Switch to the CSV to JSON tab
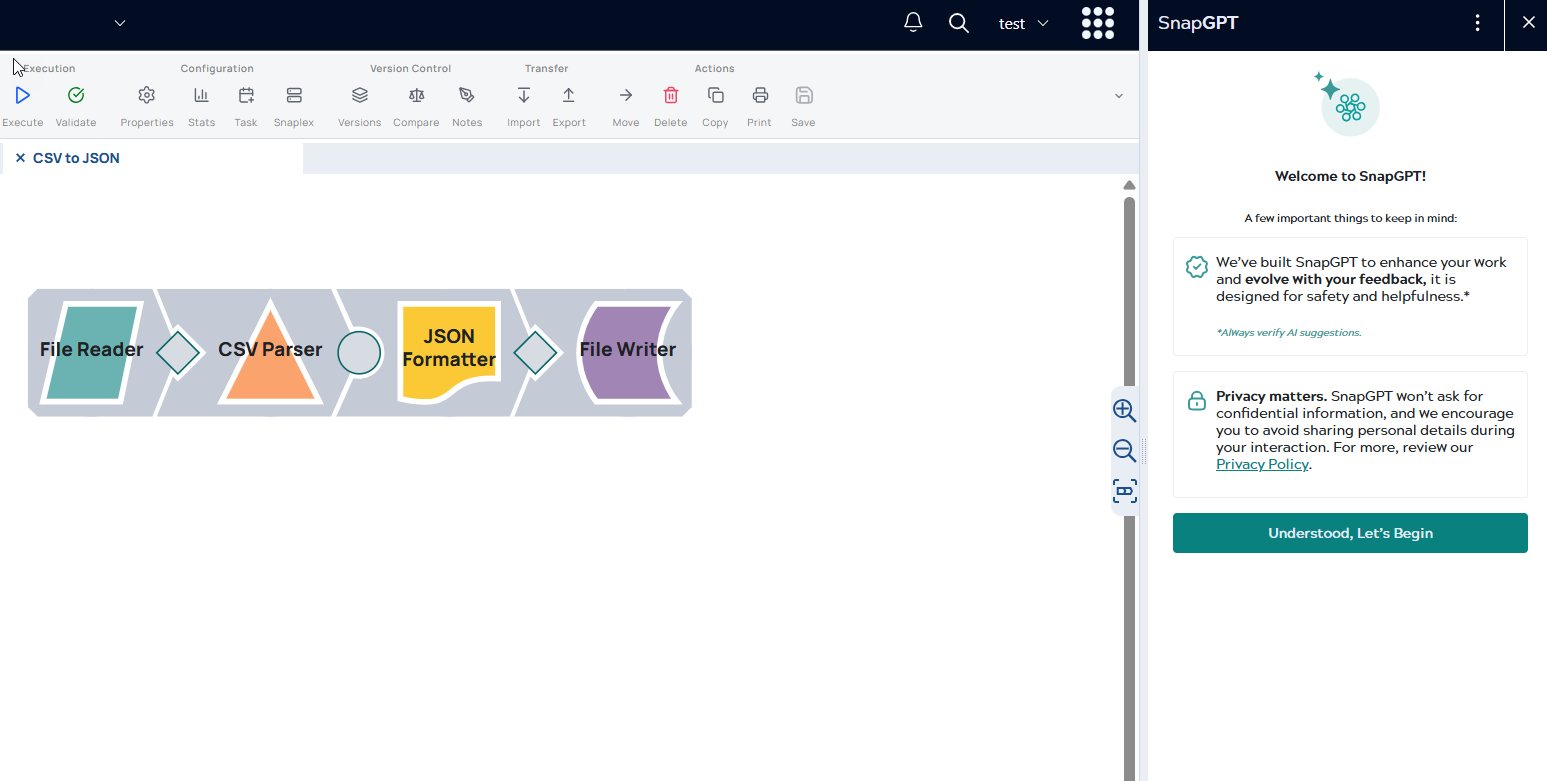Image resolution: width=1547 pixels, height=781 pixels. pos(78,158)
